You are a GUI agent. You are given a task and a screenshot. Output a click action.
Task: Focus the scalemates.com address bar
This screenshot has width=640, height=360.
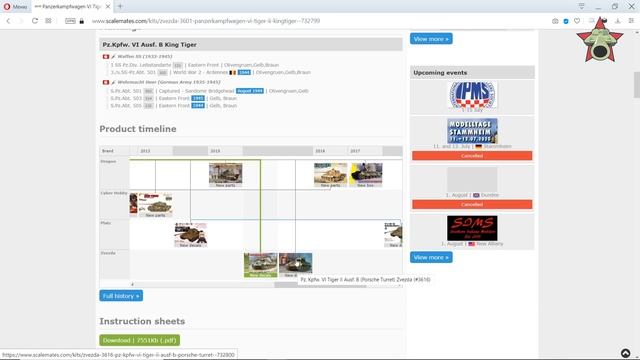coord(206,21)
